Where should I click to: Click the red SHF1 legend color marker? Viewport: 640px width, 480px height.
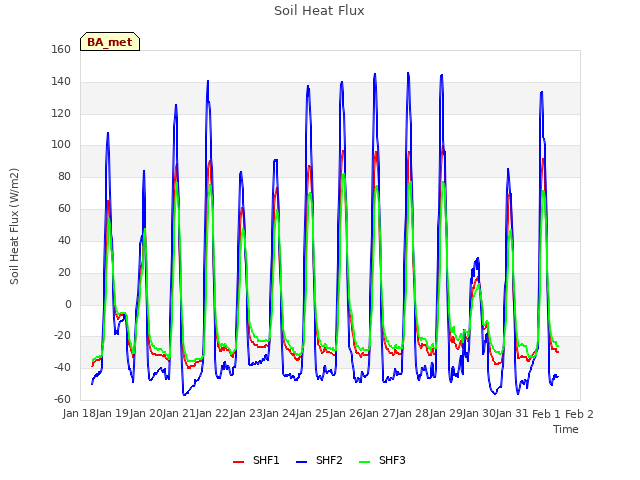coord(238,462)
